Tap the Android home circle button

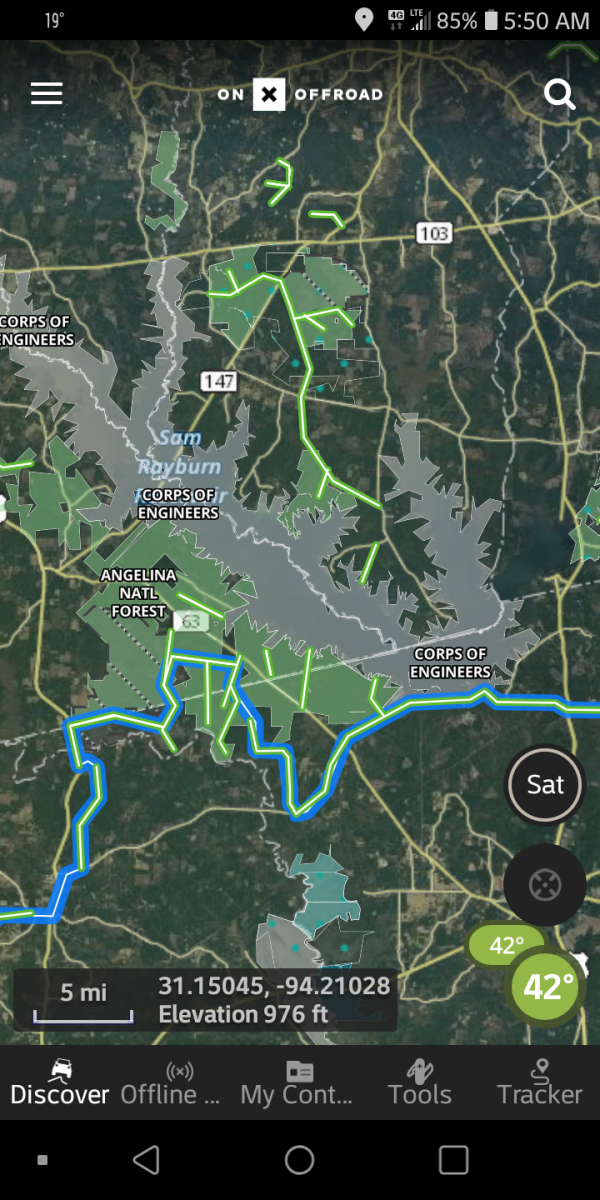(300, 1160)
